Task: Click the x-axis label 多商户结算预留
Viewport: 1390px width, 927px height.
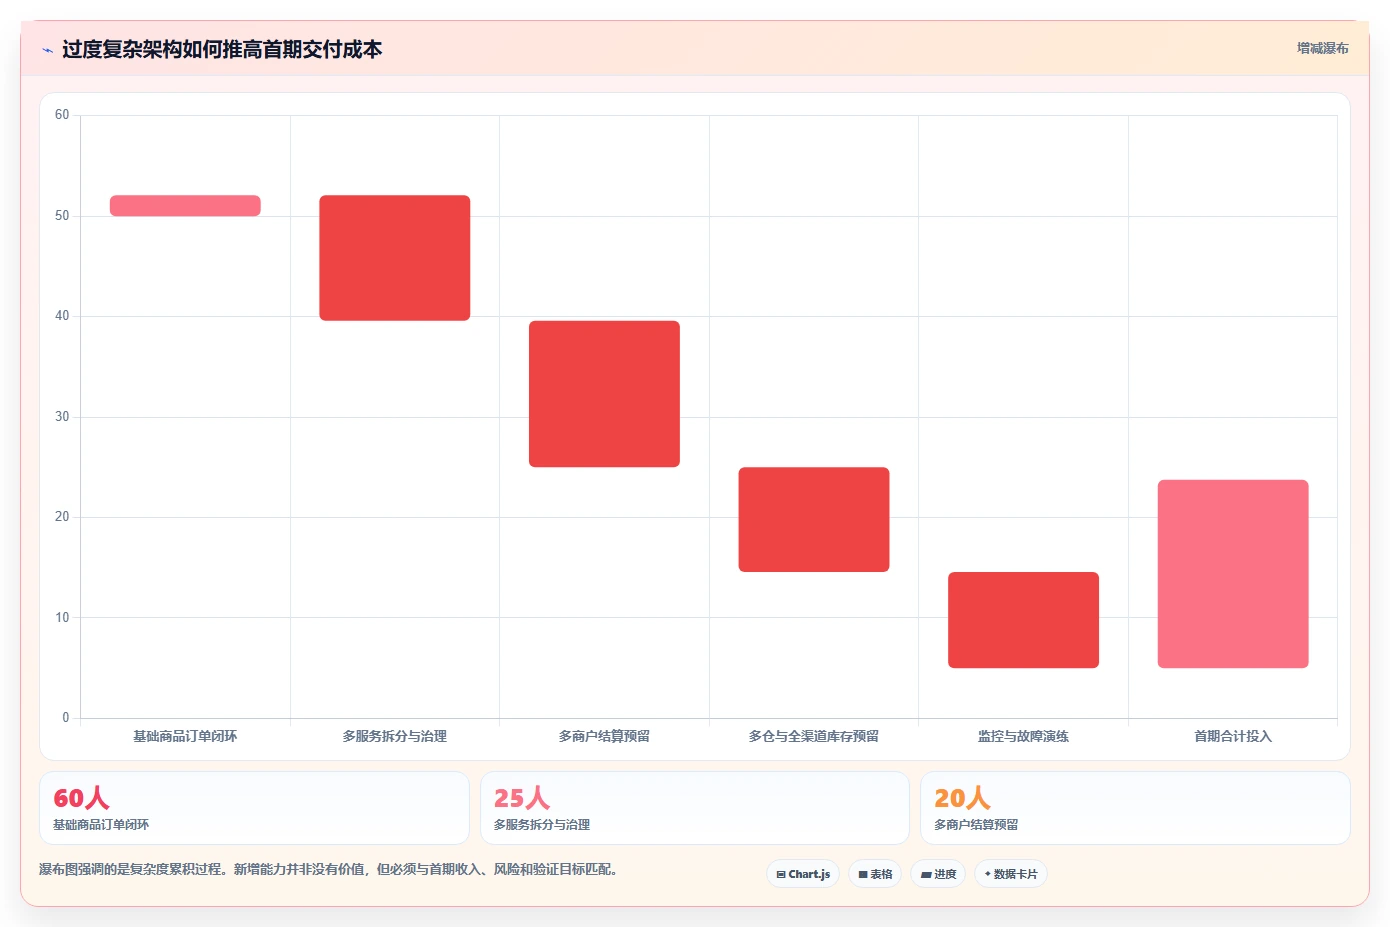Action: pos(604,736)
